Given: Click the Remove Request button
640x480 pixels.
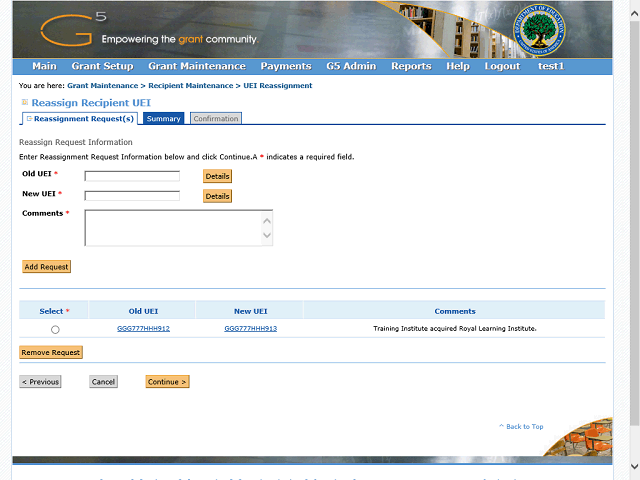Looking at the screenshot, I should [x=51, y=352].
